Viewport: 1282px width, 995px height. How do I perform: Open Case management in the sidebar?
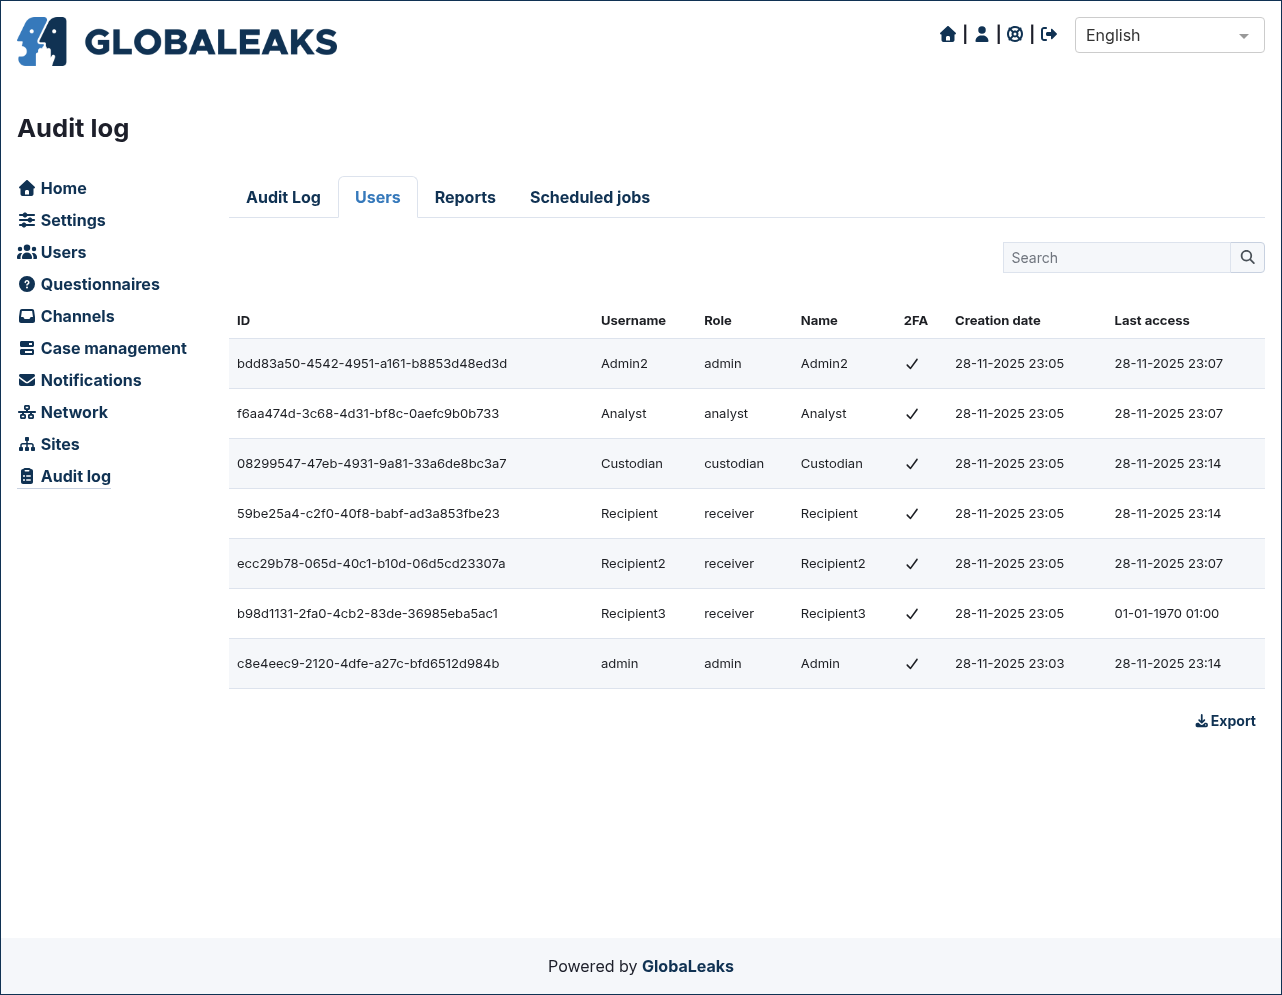(102, 348)
